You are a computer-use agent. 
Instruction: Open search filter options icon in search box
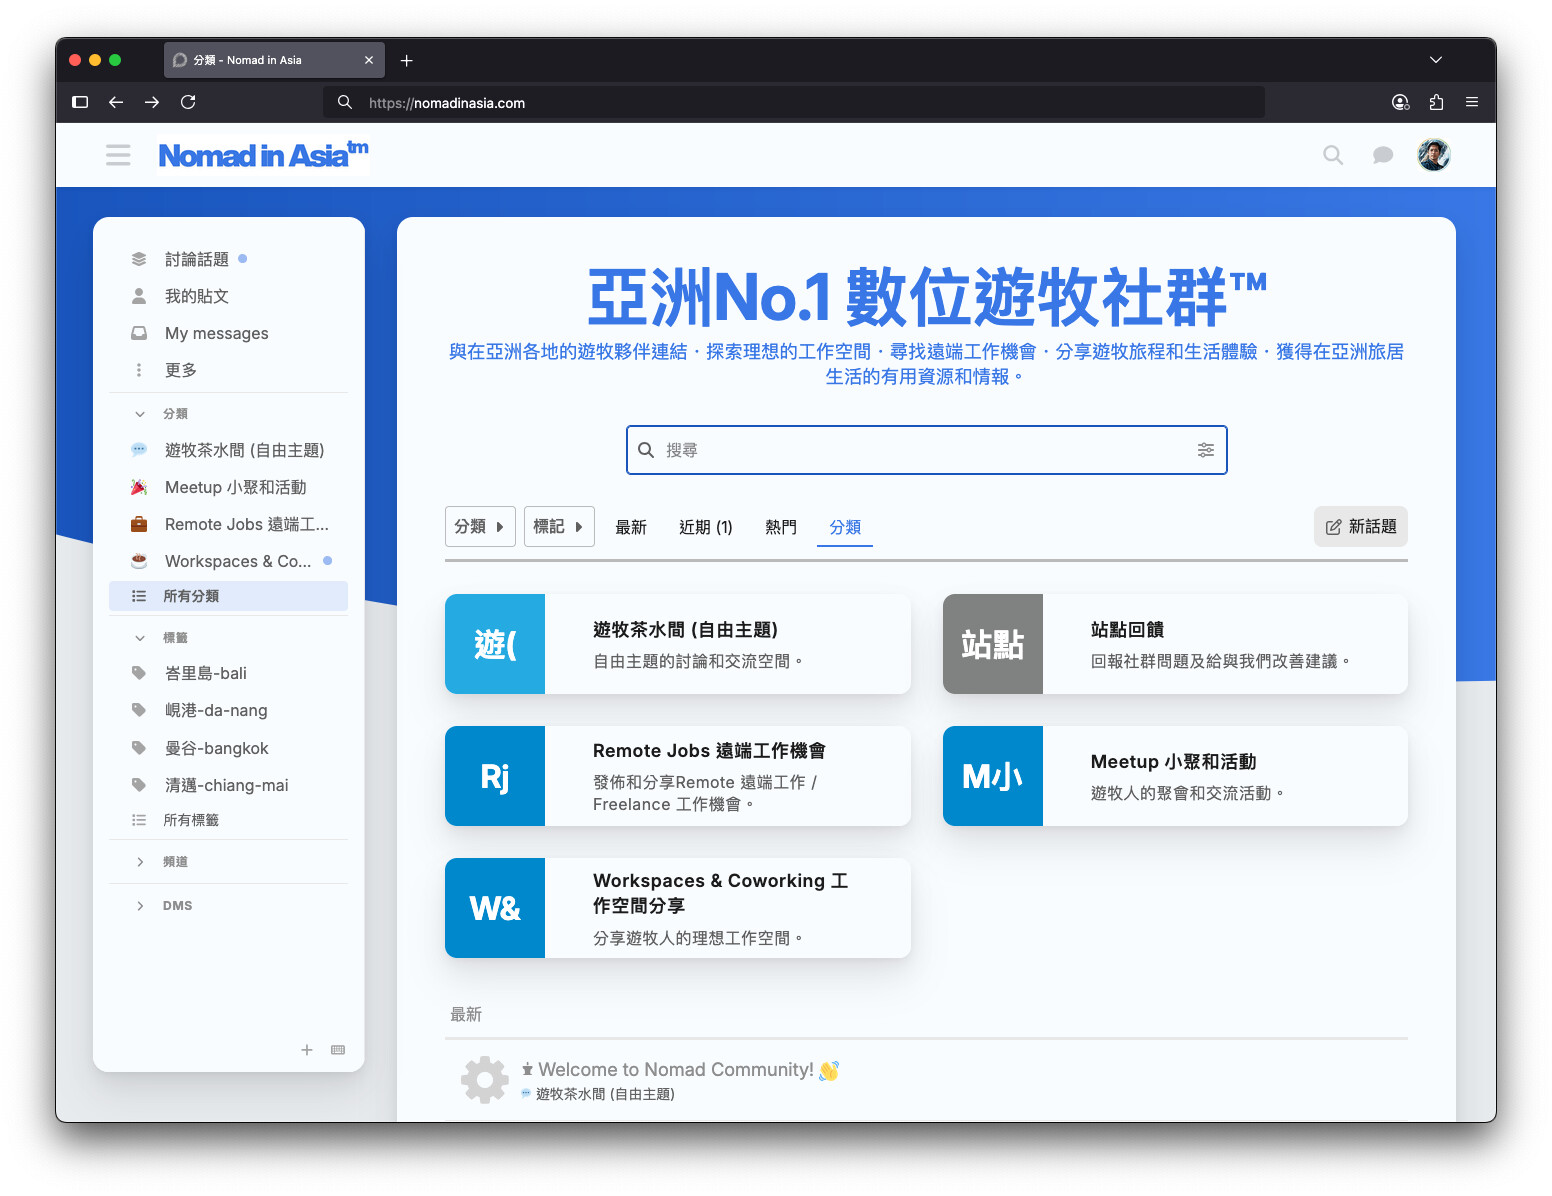pos(1205,450)
